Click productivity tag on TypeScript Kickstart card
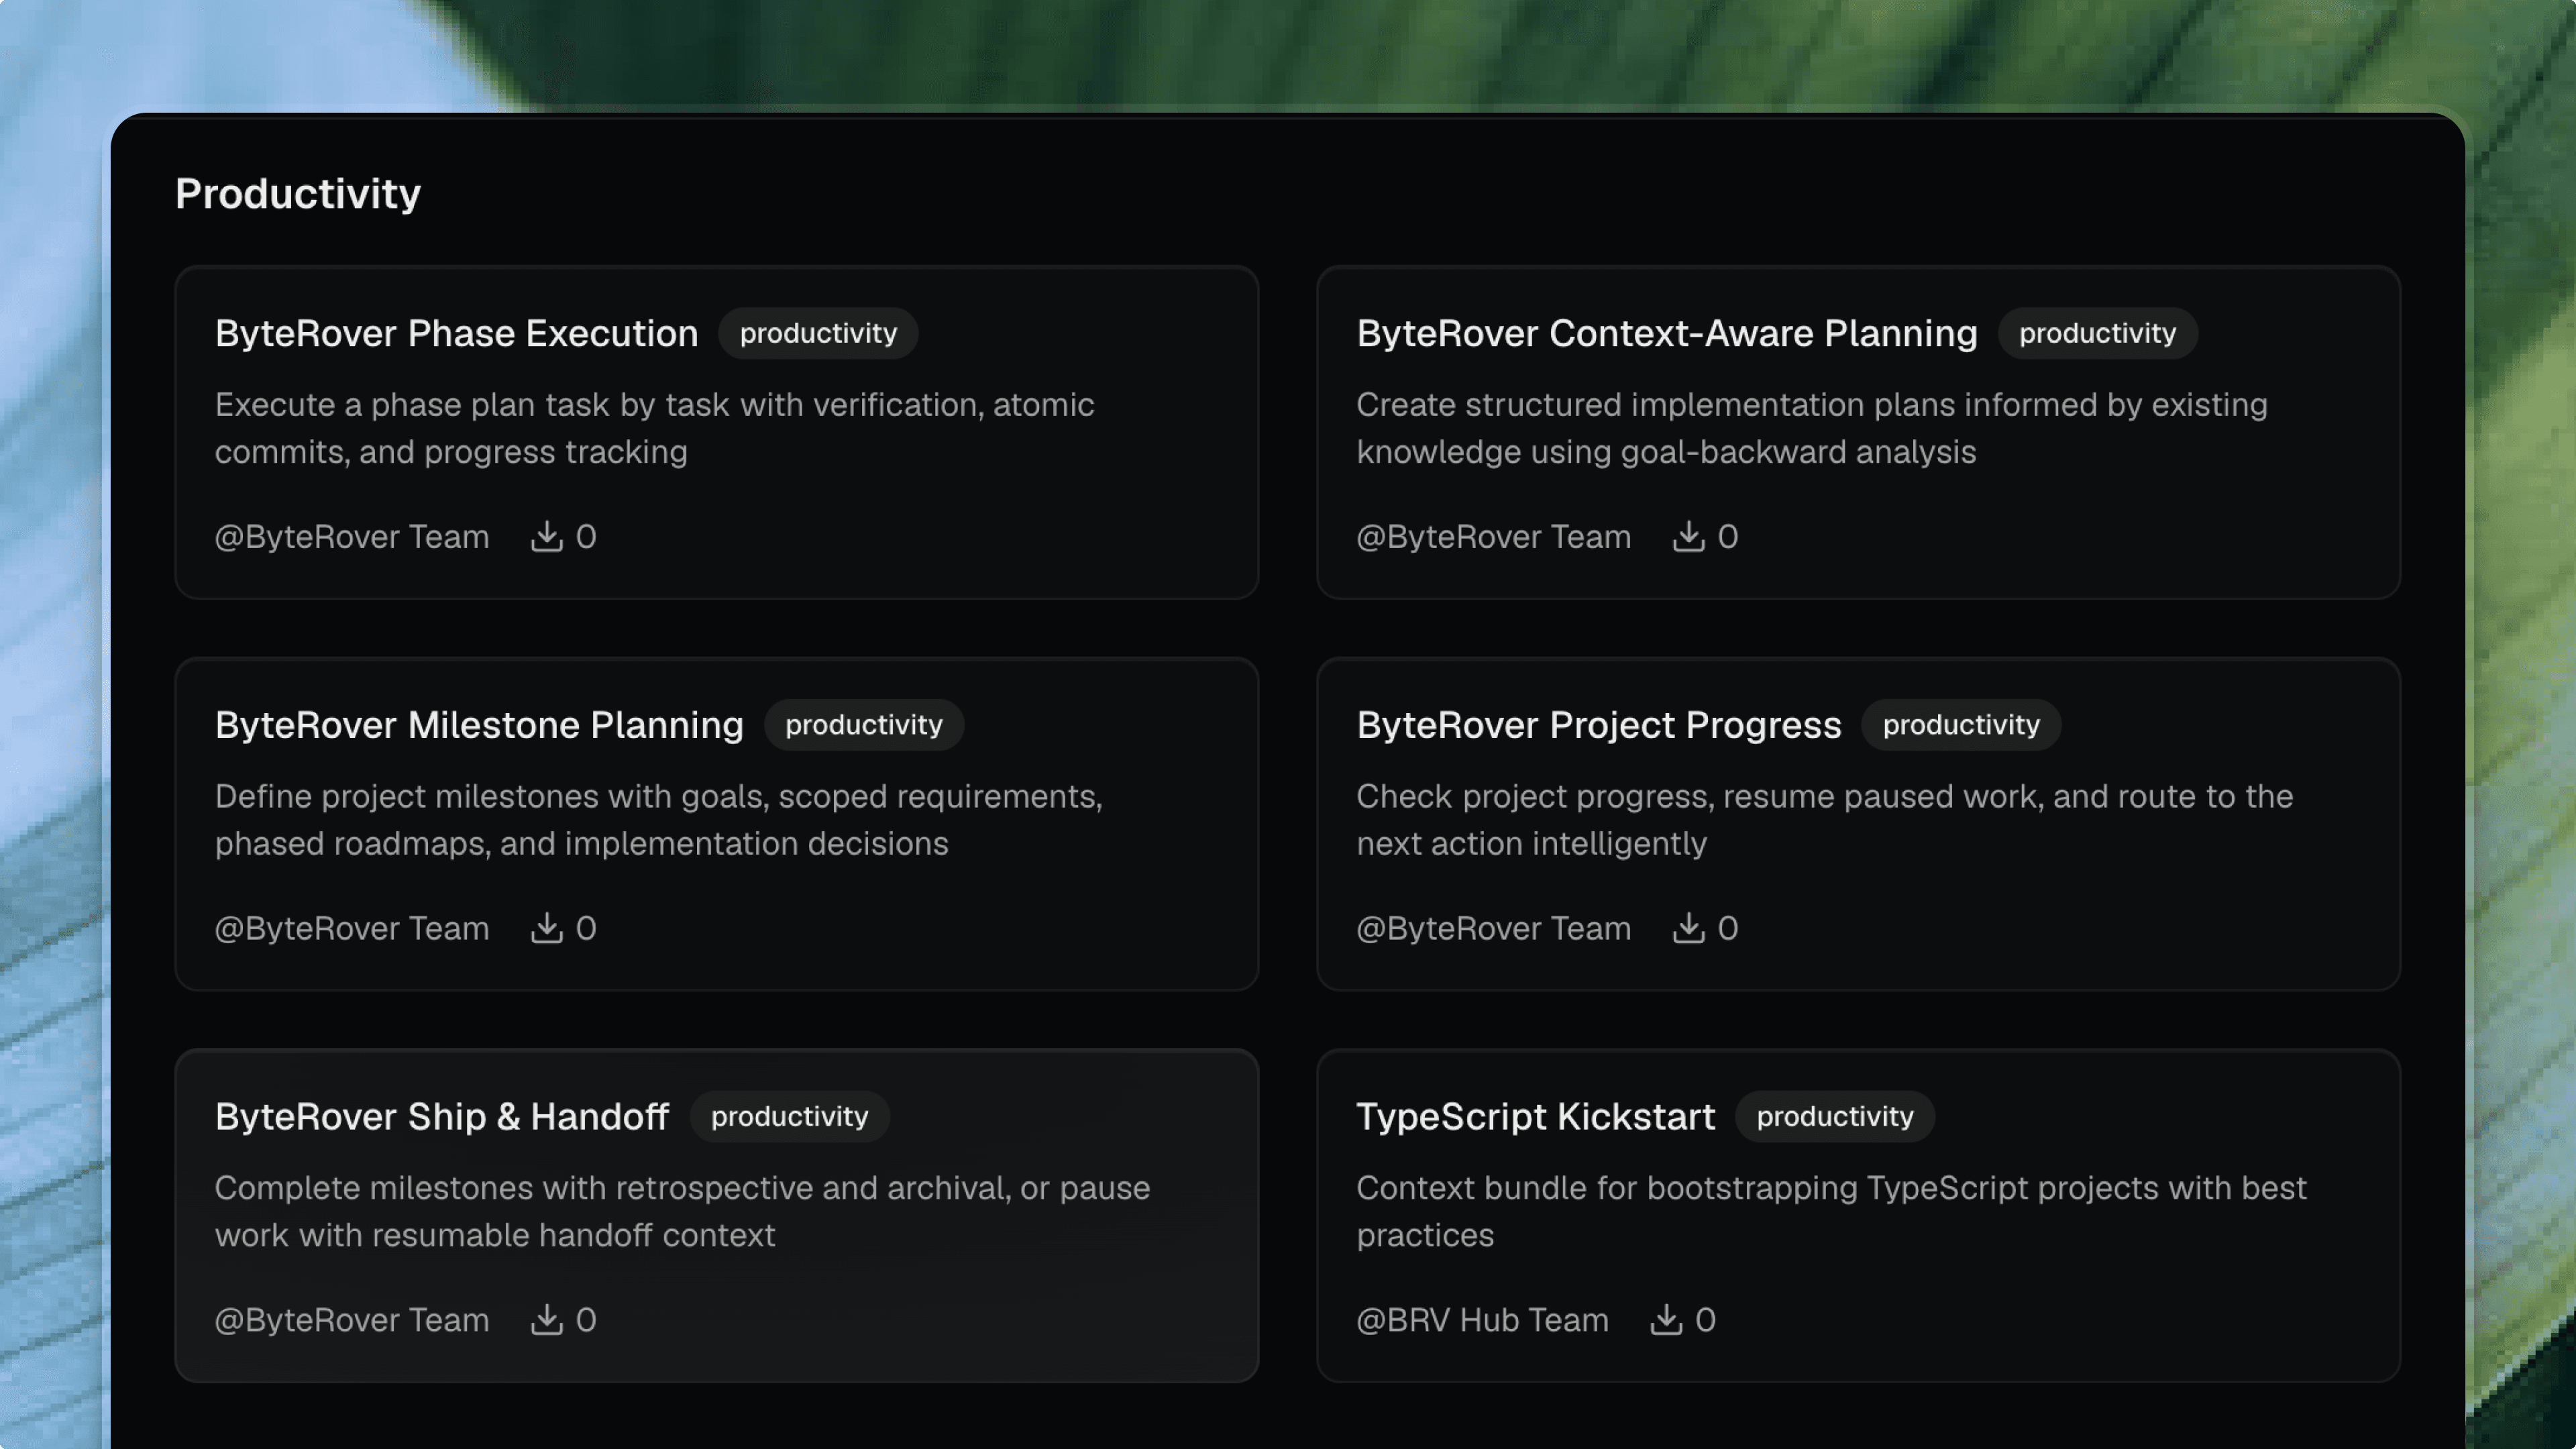 pos(1834,1117)
